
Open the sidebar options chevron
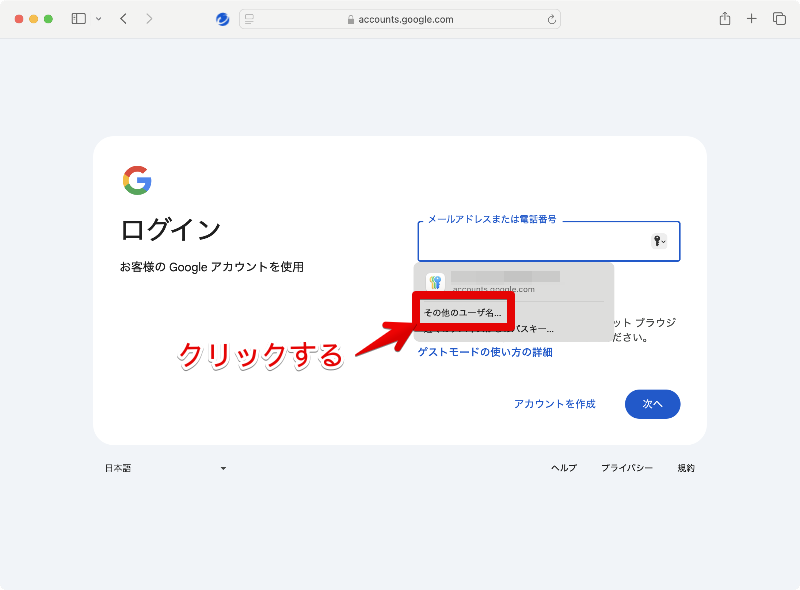(x=98, y=19)
